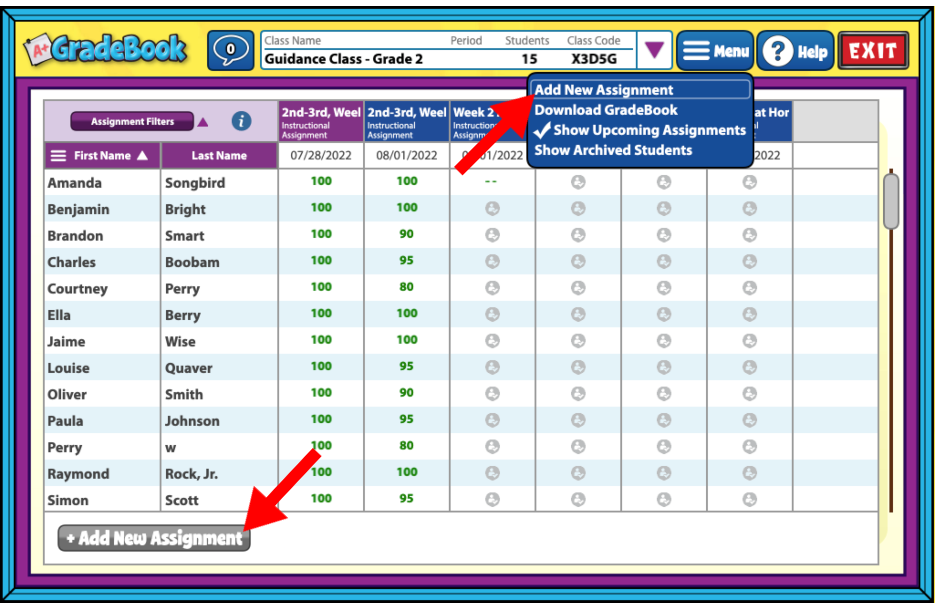The width and height of the screenshot is (935, 609).
Task: Select Download GradeBook from the menu
Action: [606, 110]
